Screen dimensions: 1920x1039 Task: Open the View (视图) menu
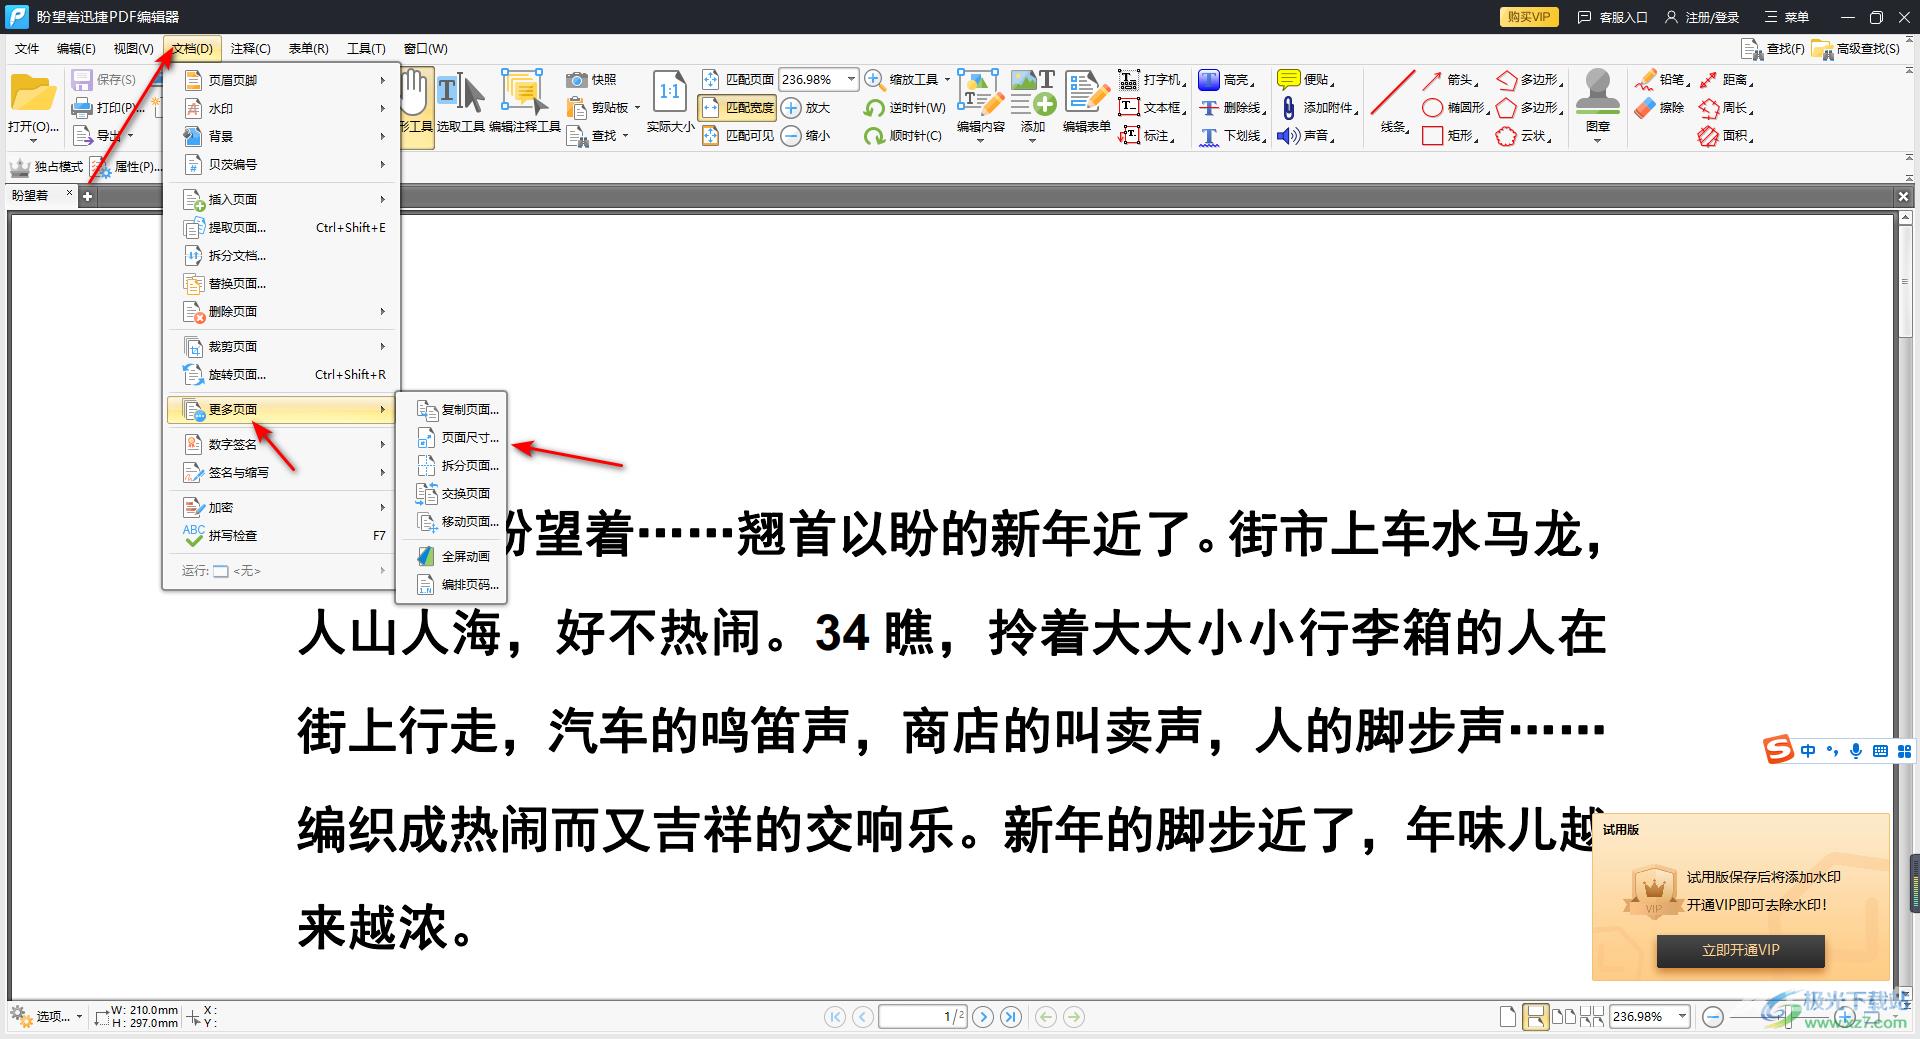[x=133, y=48]
